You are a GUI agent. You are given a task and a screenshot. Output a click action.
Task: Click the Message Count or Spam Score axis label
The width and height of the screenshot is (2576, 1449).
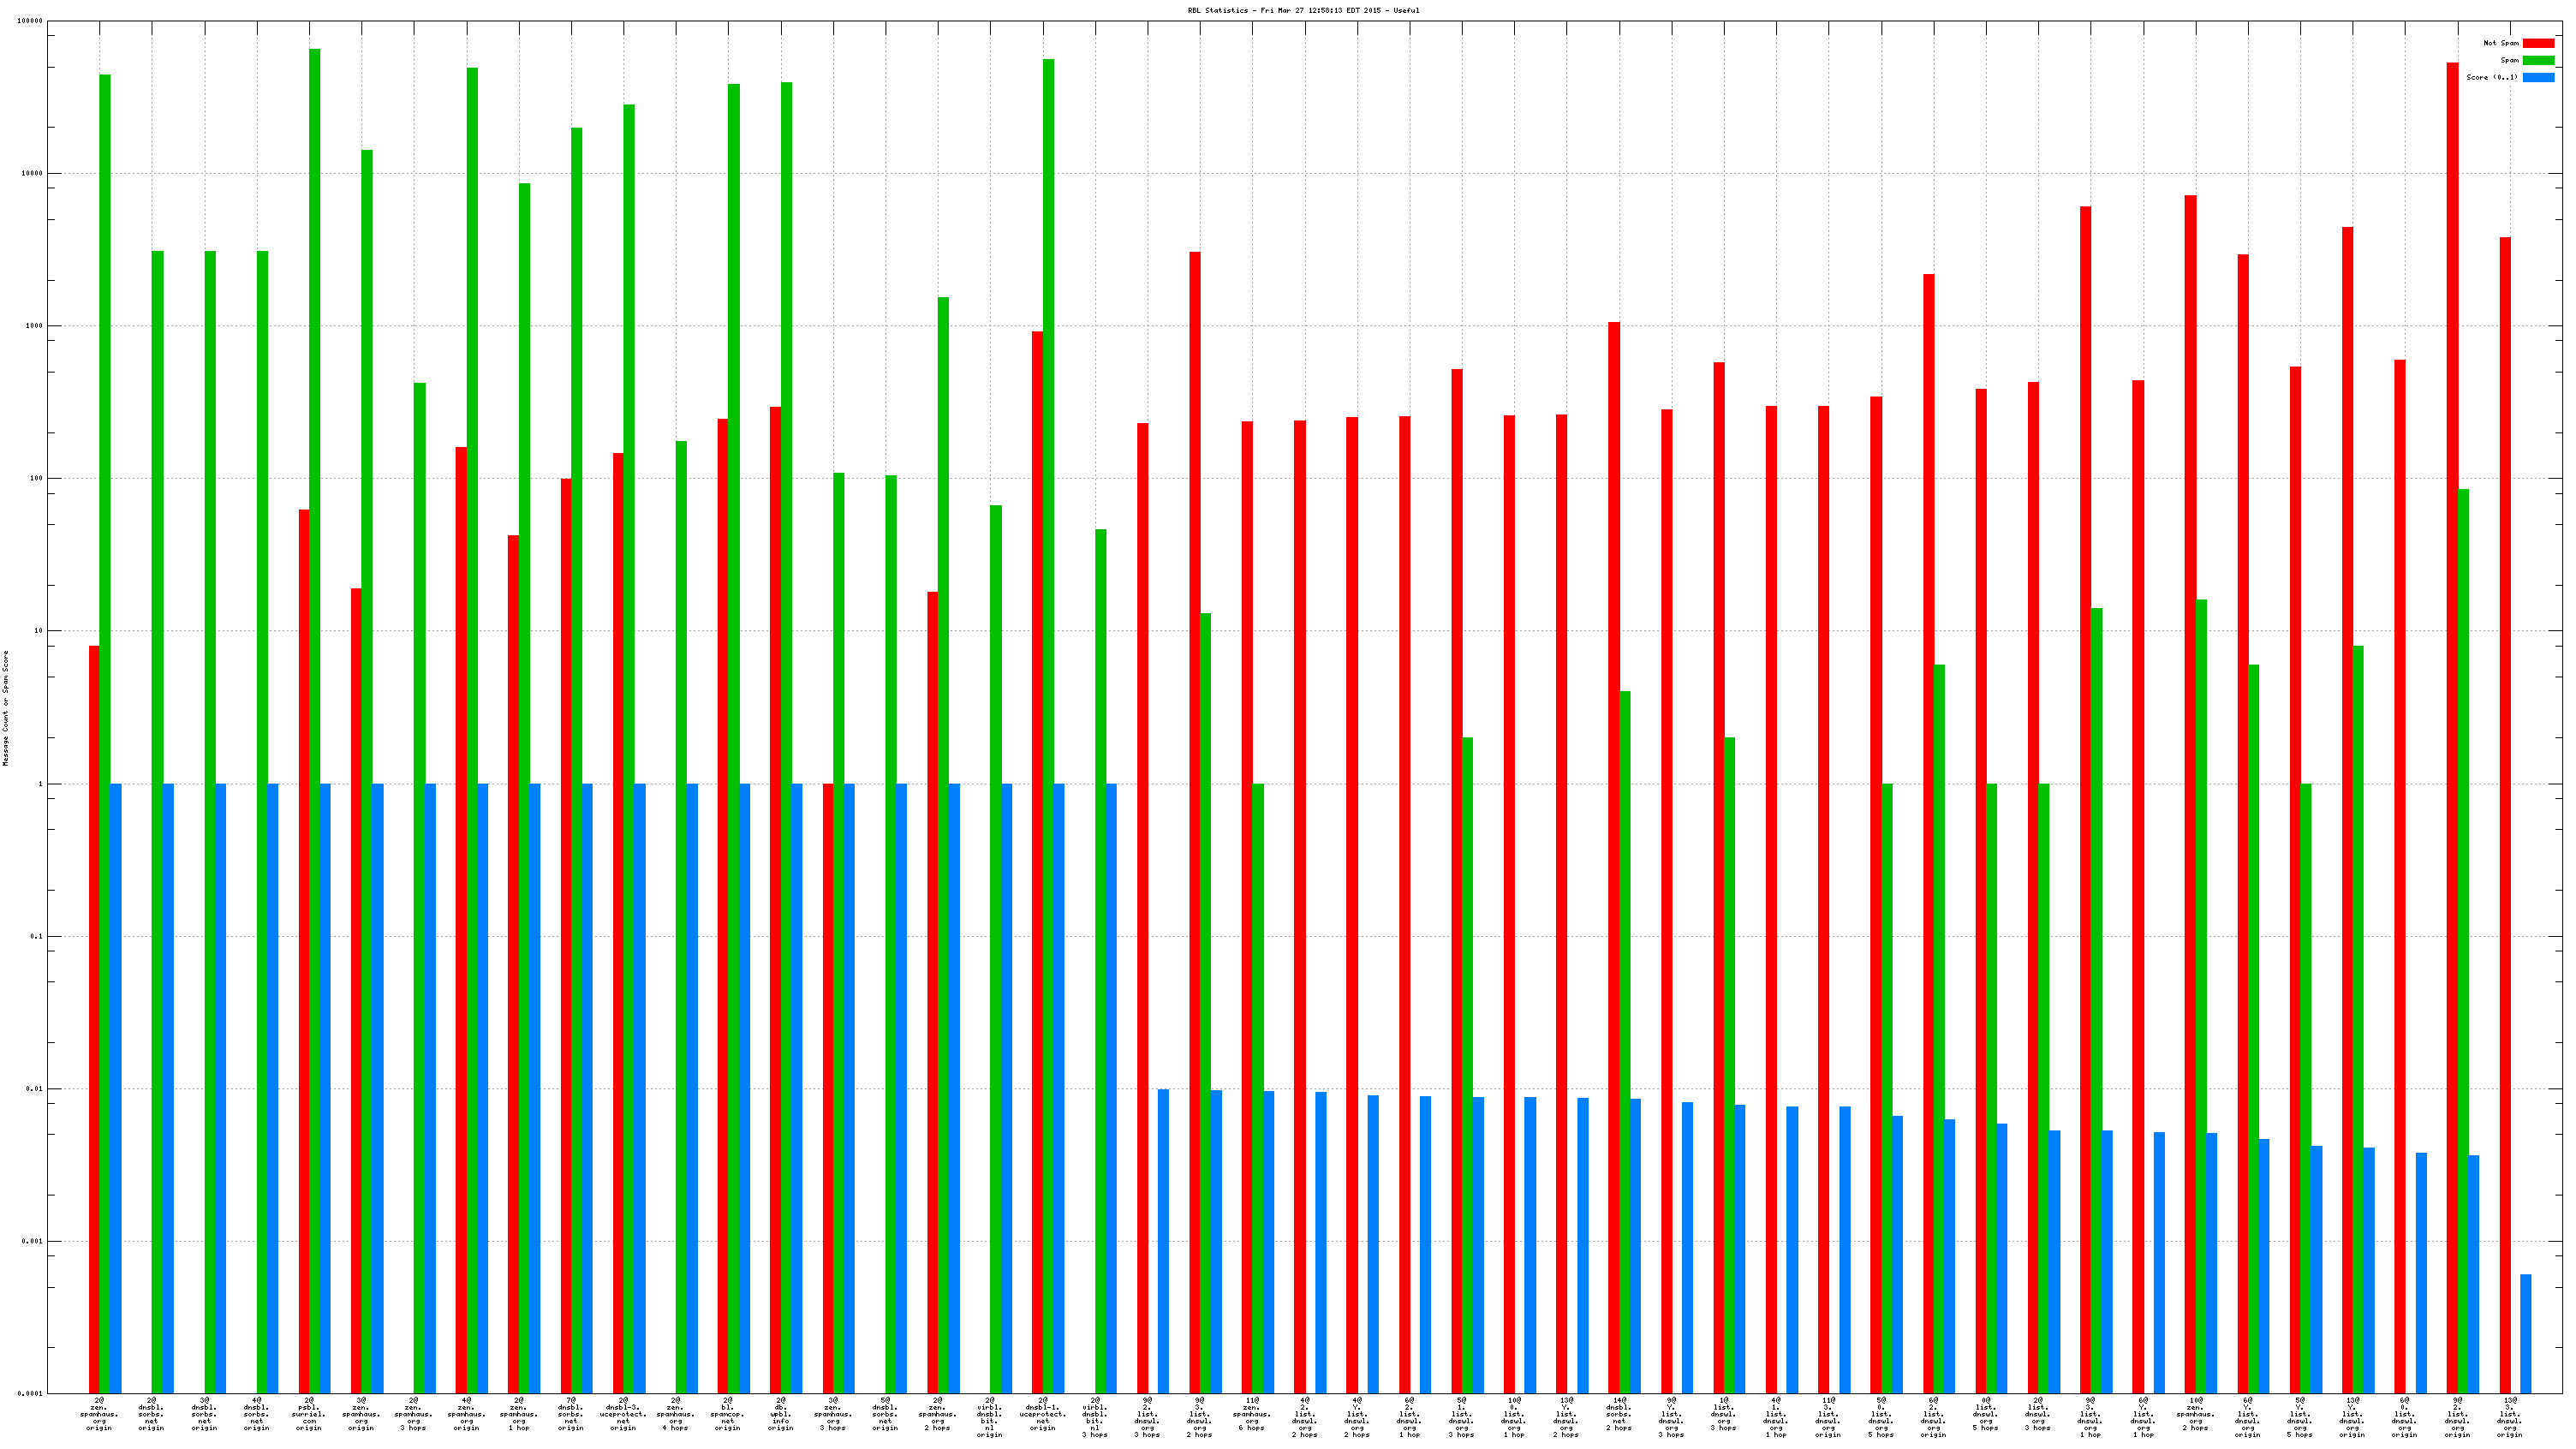click(x=5, y=707)
